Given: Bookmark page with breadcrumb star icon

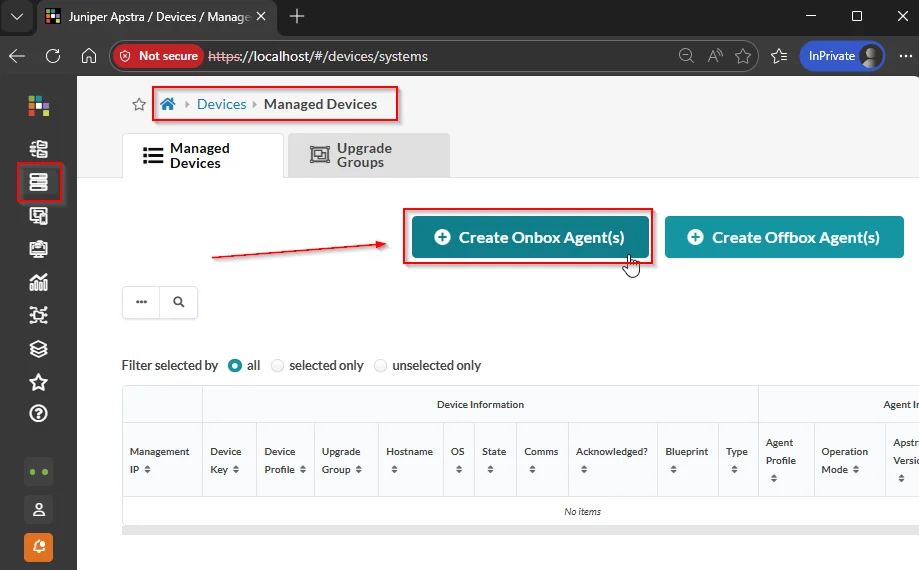Looking at the screenshot, I should 139,104.
